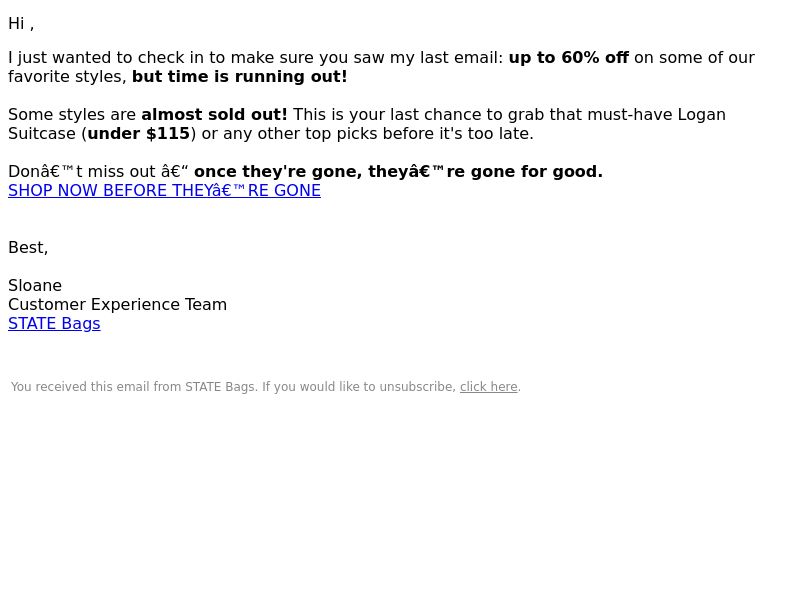Screen dimensions: 800x600
Task: Click the 'but time is running out!' phrase
Action: tap(239, 77)
